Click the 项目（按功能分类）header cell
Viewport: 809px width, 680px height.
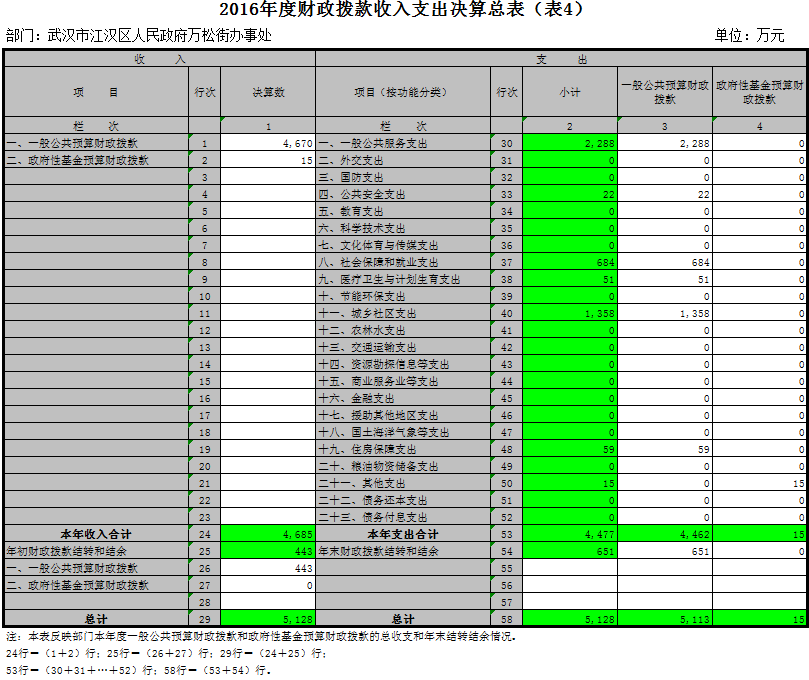402,92
